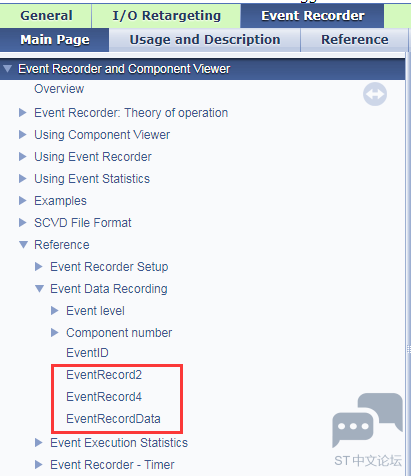Expand SCVD File Format node
This screenshot has width=411, height=476.
(23, 223)
